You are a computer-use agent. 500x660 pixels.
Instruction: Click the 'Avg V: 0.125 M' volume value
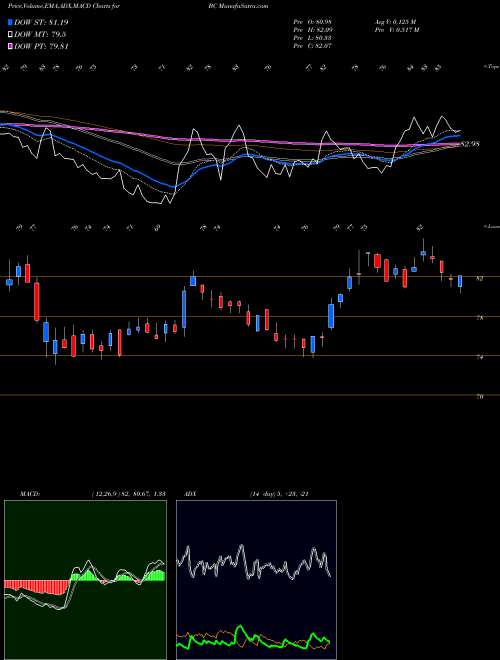[394, 22]
